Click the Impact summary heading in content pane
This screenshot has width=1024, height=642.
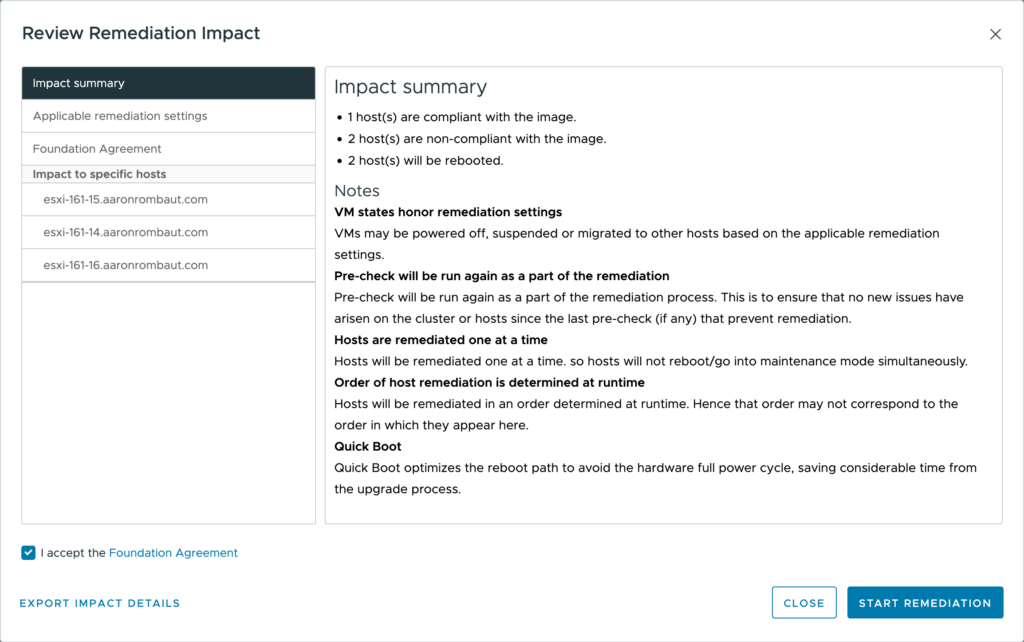click(410, 87)
